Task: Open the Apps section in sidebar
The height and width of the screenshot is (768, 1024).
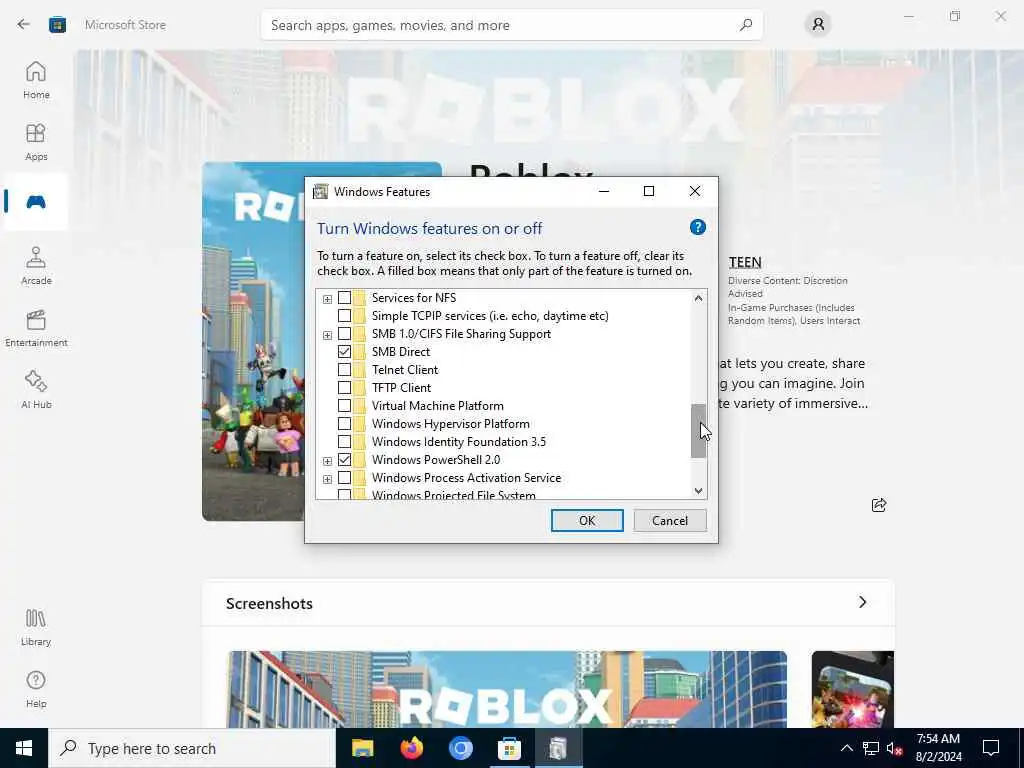Action: [36, 142]
